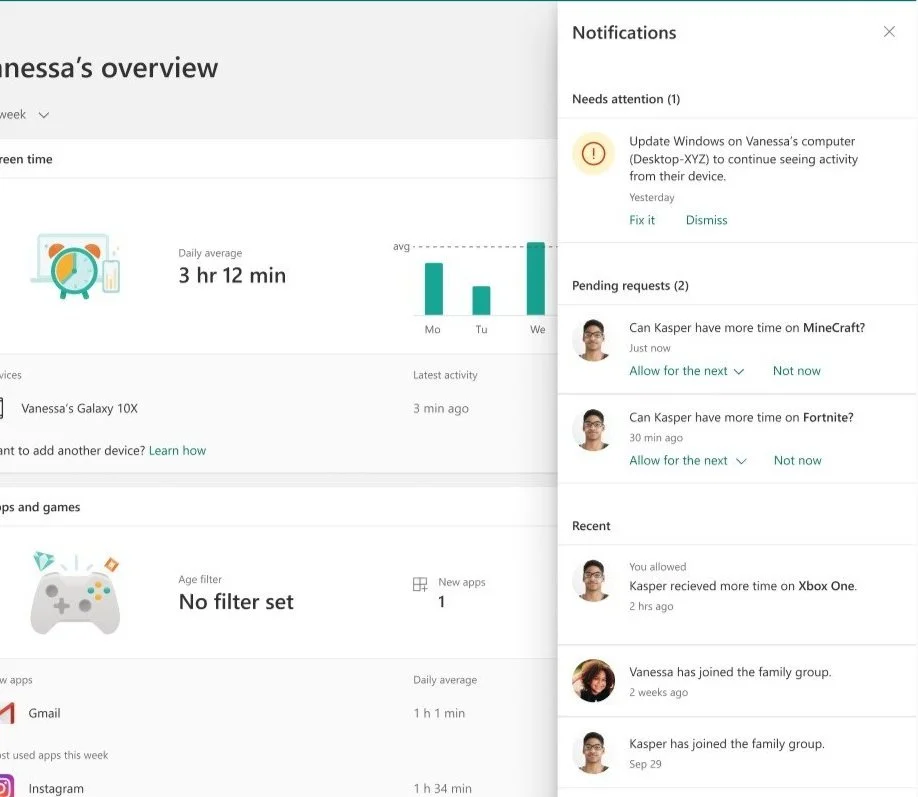The width and height of the screenshot is (918, 797).
Task: Click the Pending requests (2) heading
Action: click(630, 286)
